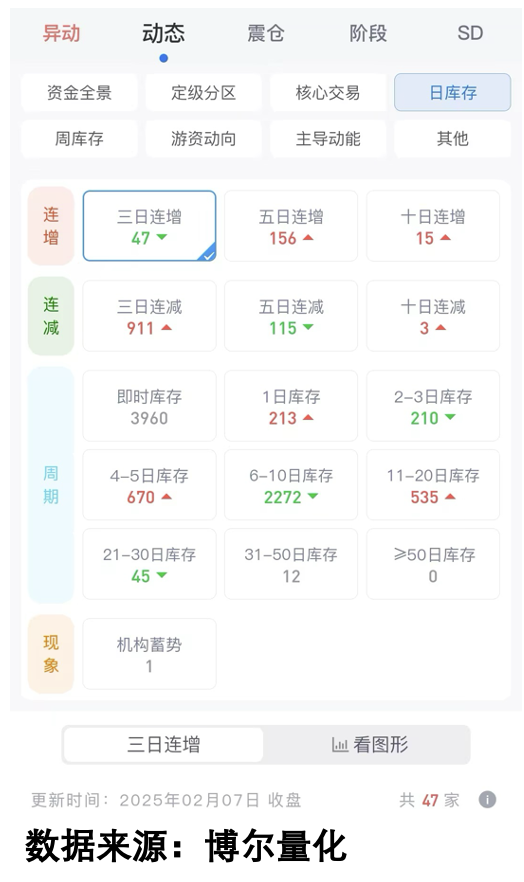The height and width of the screenshot is (882, 524).
Task: Click the red up arrow beside 156
Action: click(x=308, y=237)
